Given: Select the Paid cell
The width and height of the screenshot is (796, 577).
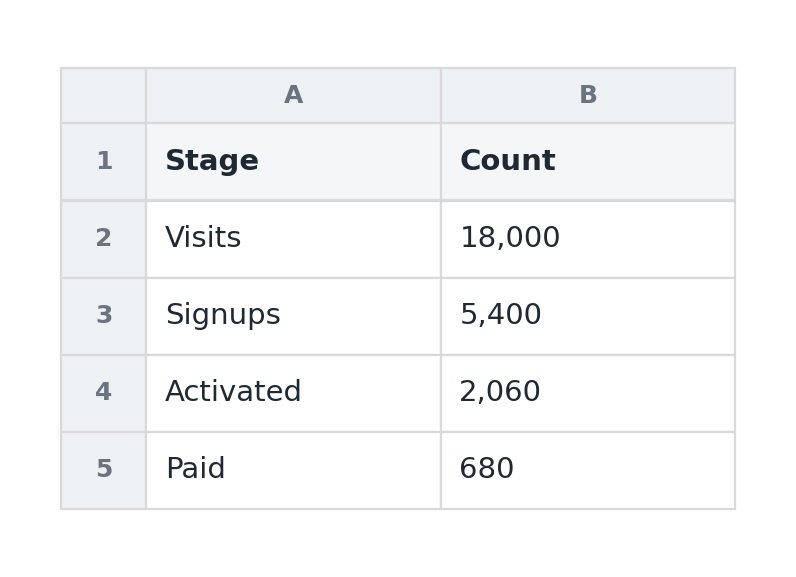Looking at the screenshot, I should 293,470.
